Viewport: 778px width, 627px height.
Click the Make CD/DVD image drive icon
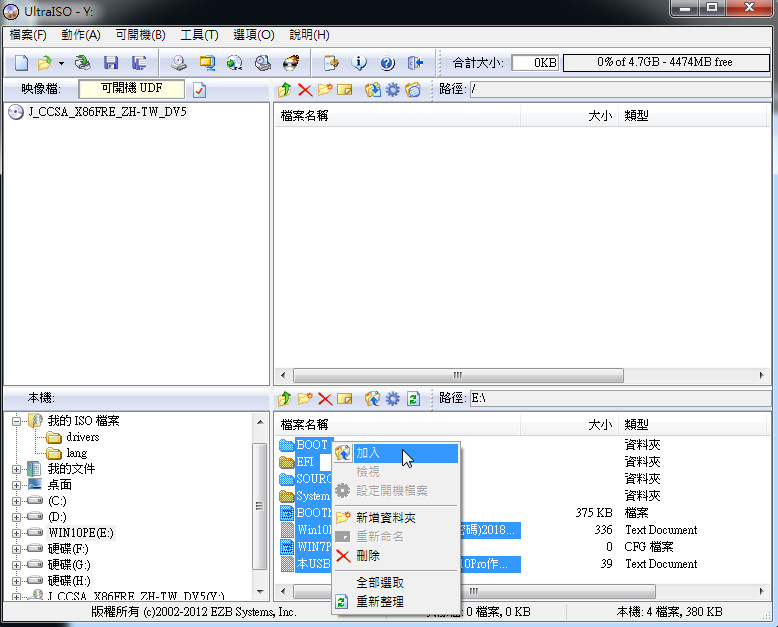click(179, 63)
